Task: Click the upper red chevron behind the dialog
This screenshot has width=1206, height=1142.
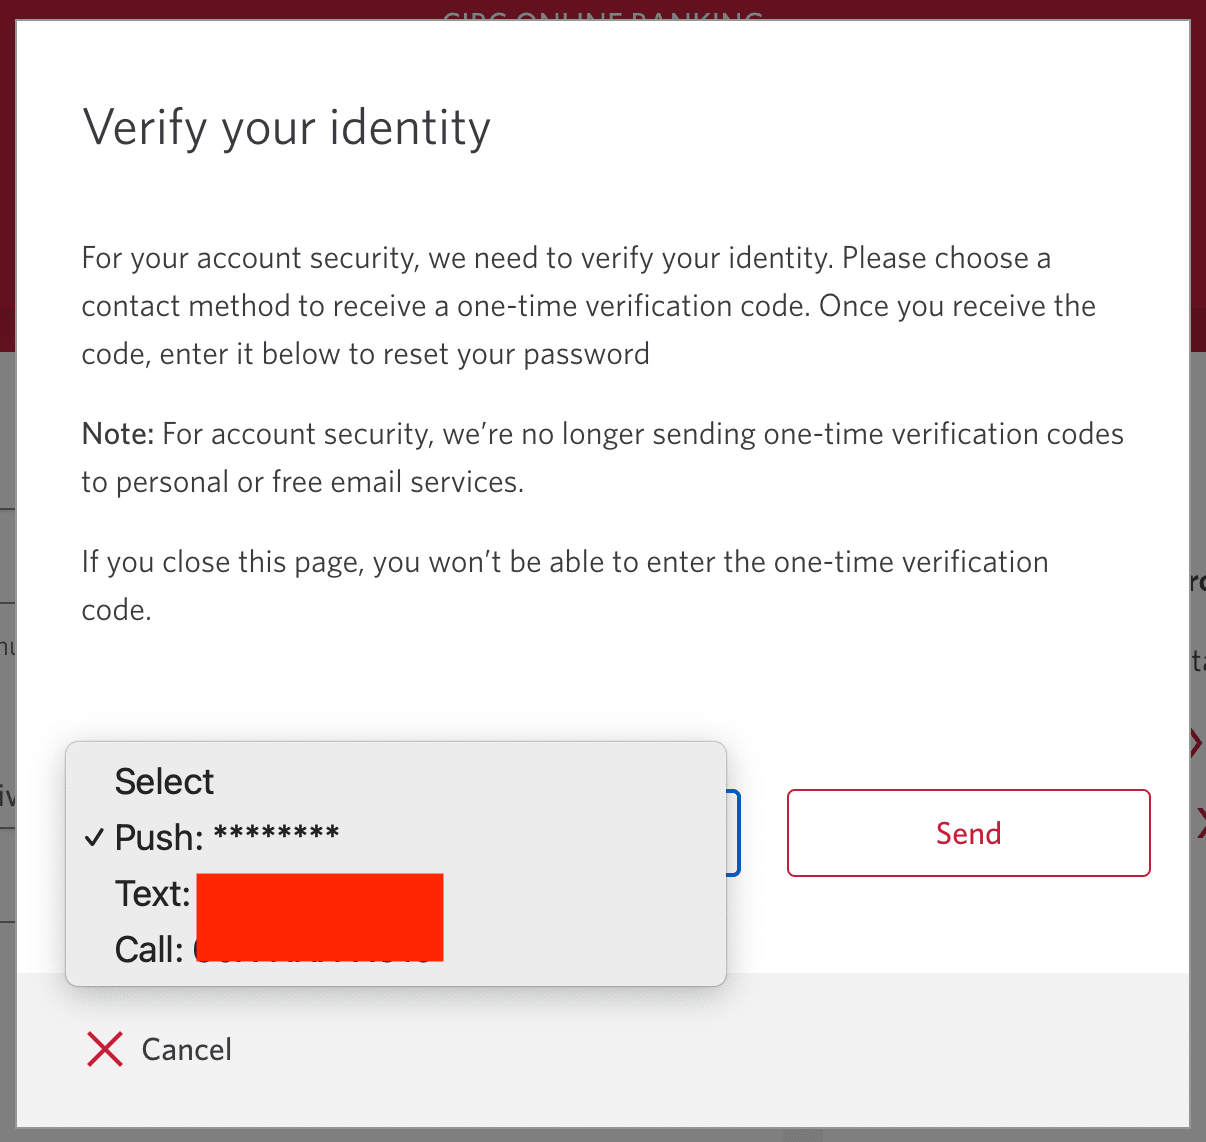Action: pyautogui.click(x=1196, y=743)
